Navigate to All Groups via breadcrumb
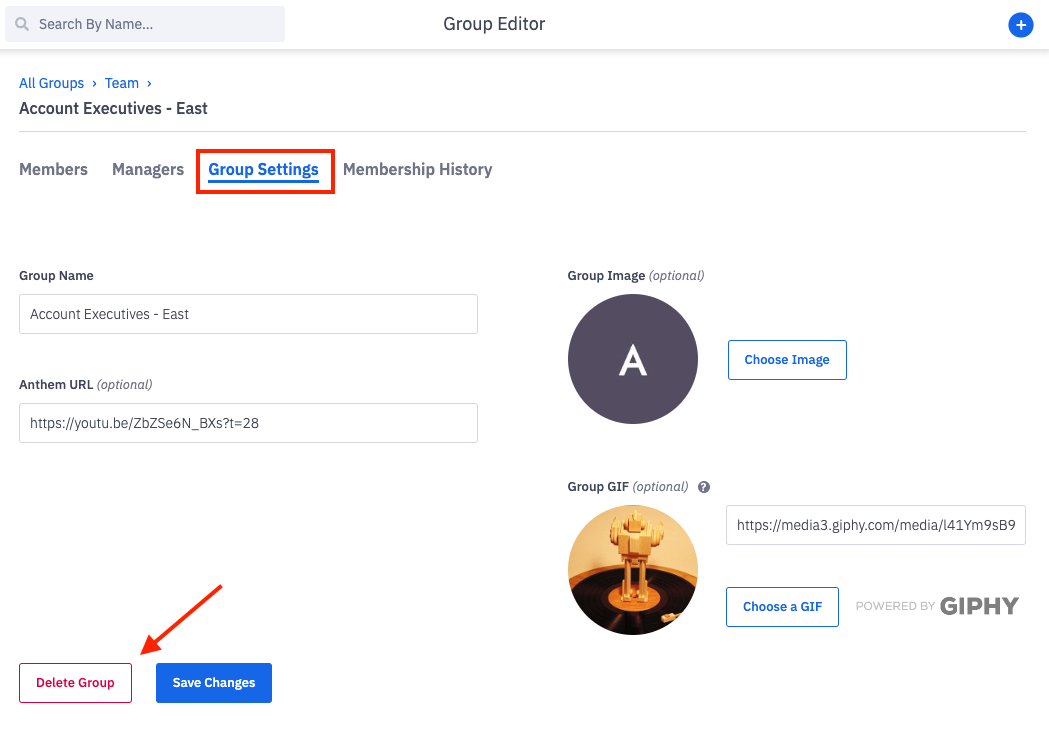The height and width of the screenshot is (729, 1049). pos(51,83)
